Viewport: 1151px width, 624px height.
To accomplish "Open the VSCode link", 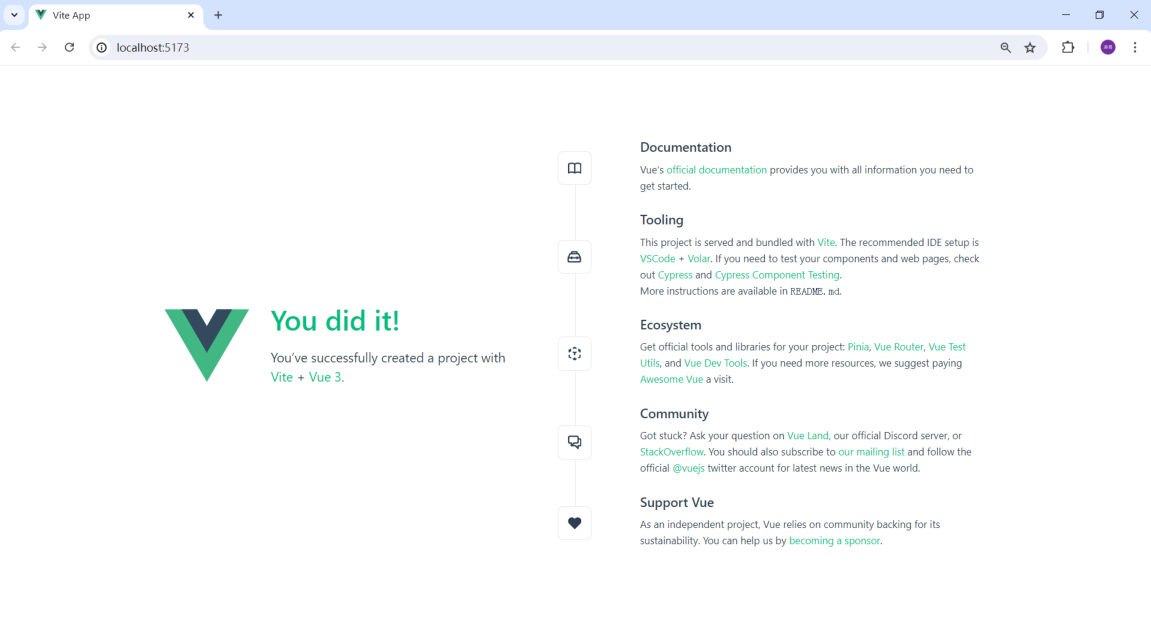I will pyautogui.click(x=657, y=258).
